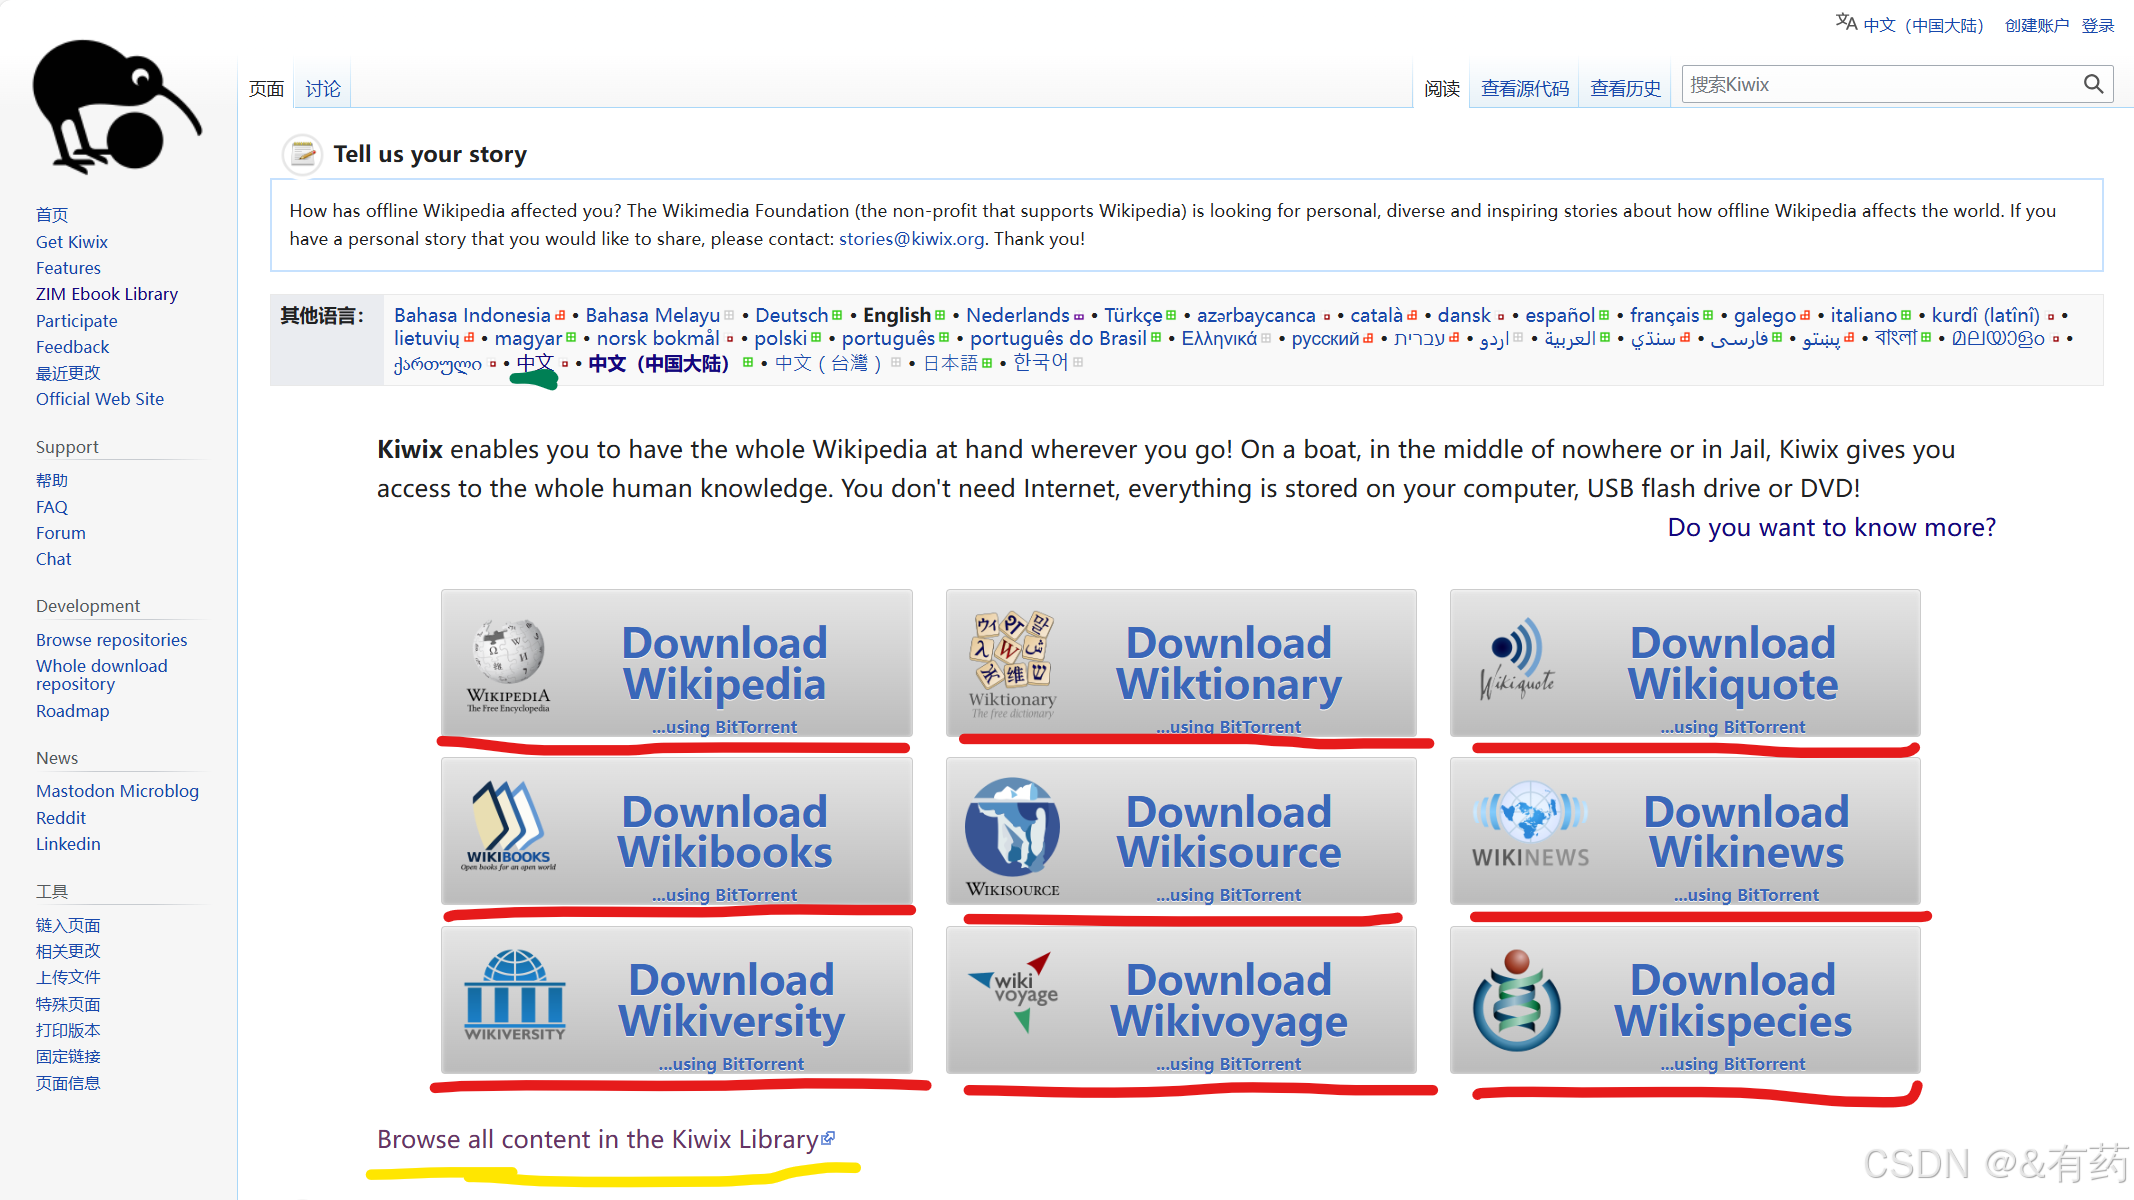Open the stories@kiwix.org email link

(911, 239)
